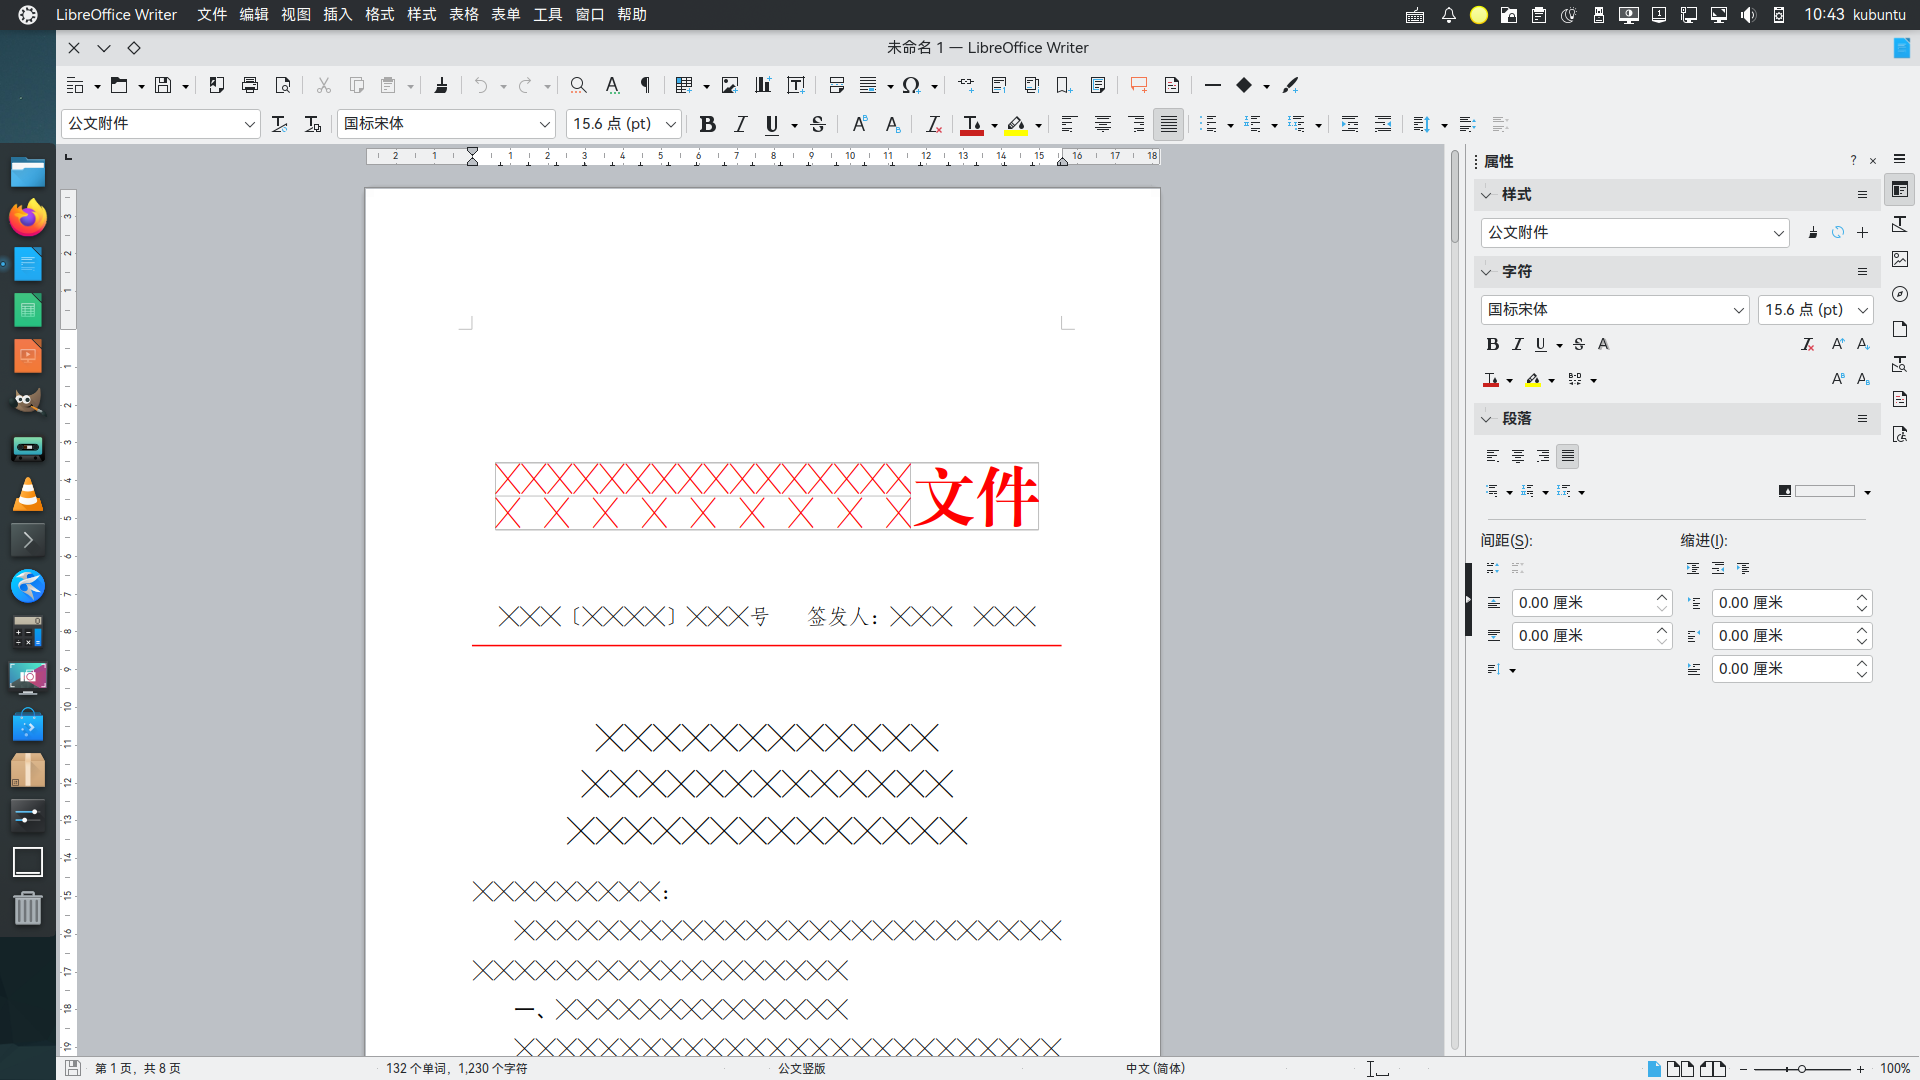1920x1080 pixels.
Task: Collapse the 段落 sidebar section
Action: coord(1486,418)
